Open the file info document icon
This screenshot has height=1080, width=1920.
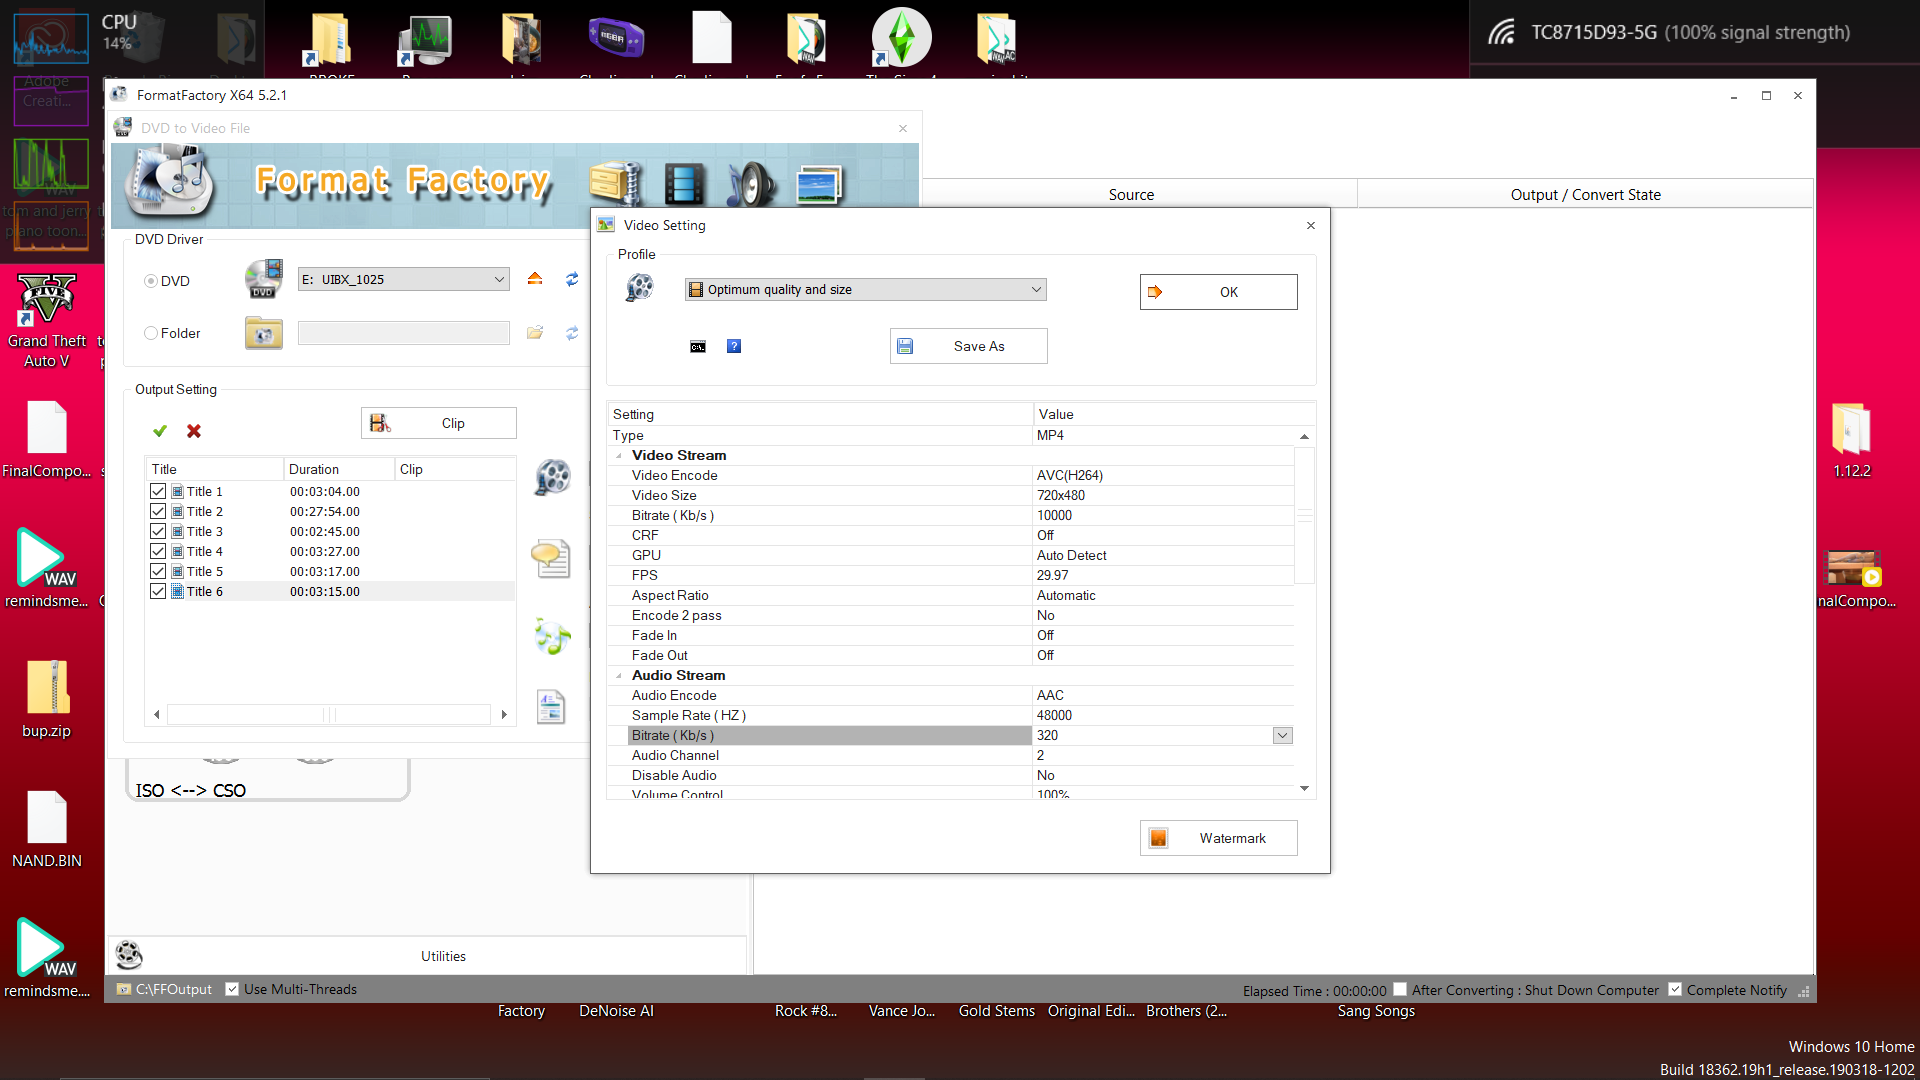[x=551, y=708]
